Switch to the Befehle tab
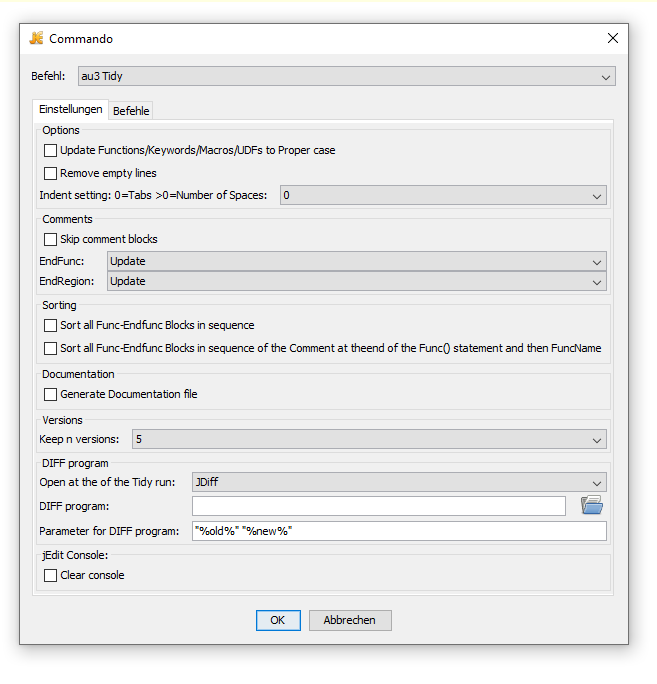Image resolution: width=657 pixels, height=684 pixels. [131, 111]
